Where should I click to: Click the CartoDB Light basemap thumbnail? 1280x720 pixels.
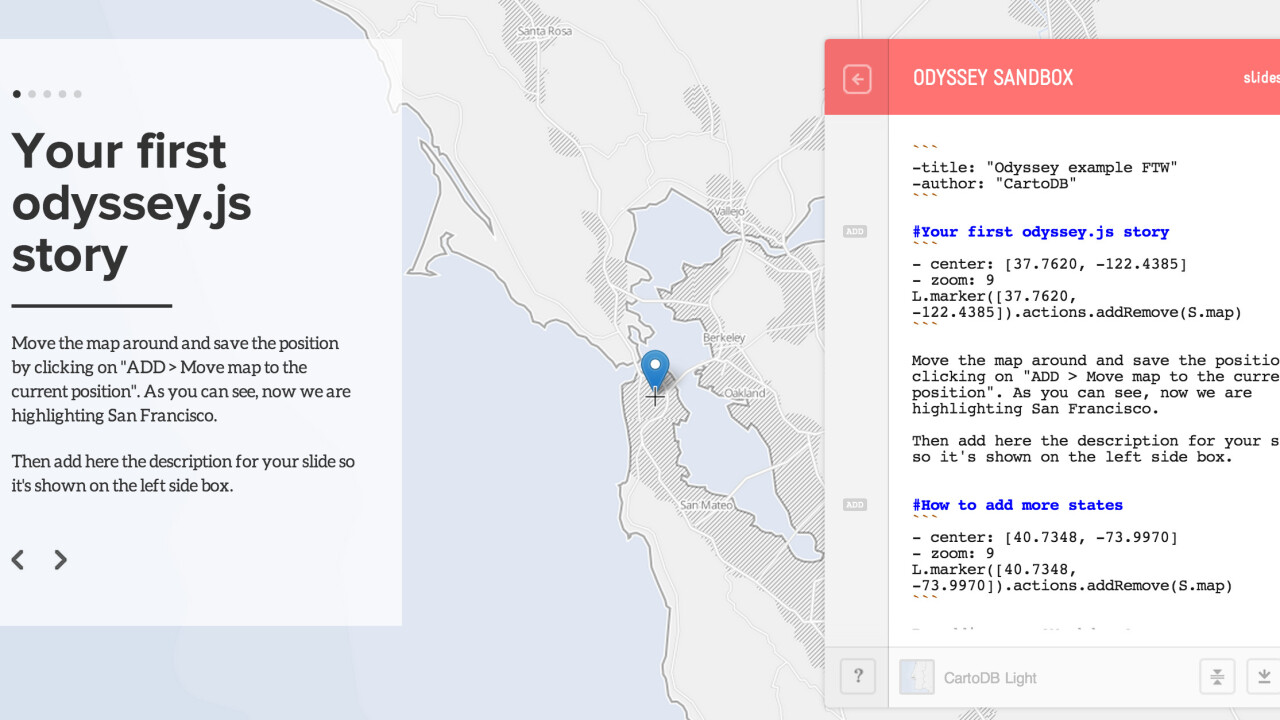[x=917, y=677]
